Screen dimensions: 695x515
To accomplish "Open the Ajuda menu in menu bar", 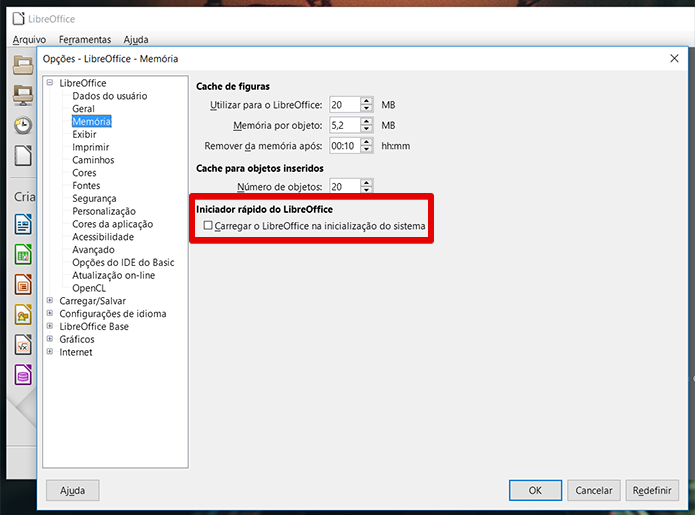I will tap(136, 39).
